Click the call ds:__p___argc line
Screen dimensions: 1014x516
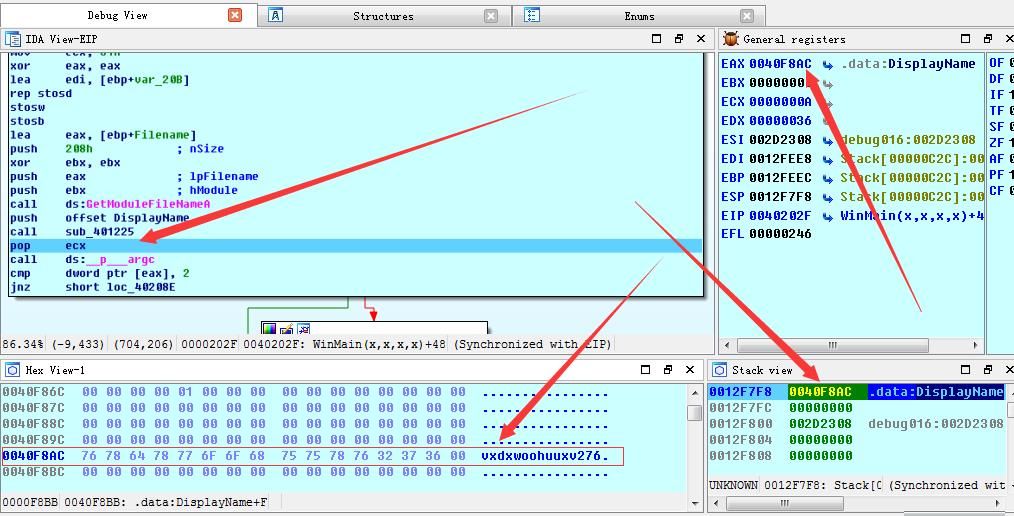[x=82, y=259]
